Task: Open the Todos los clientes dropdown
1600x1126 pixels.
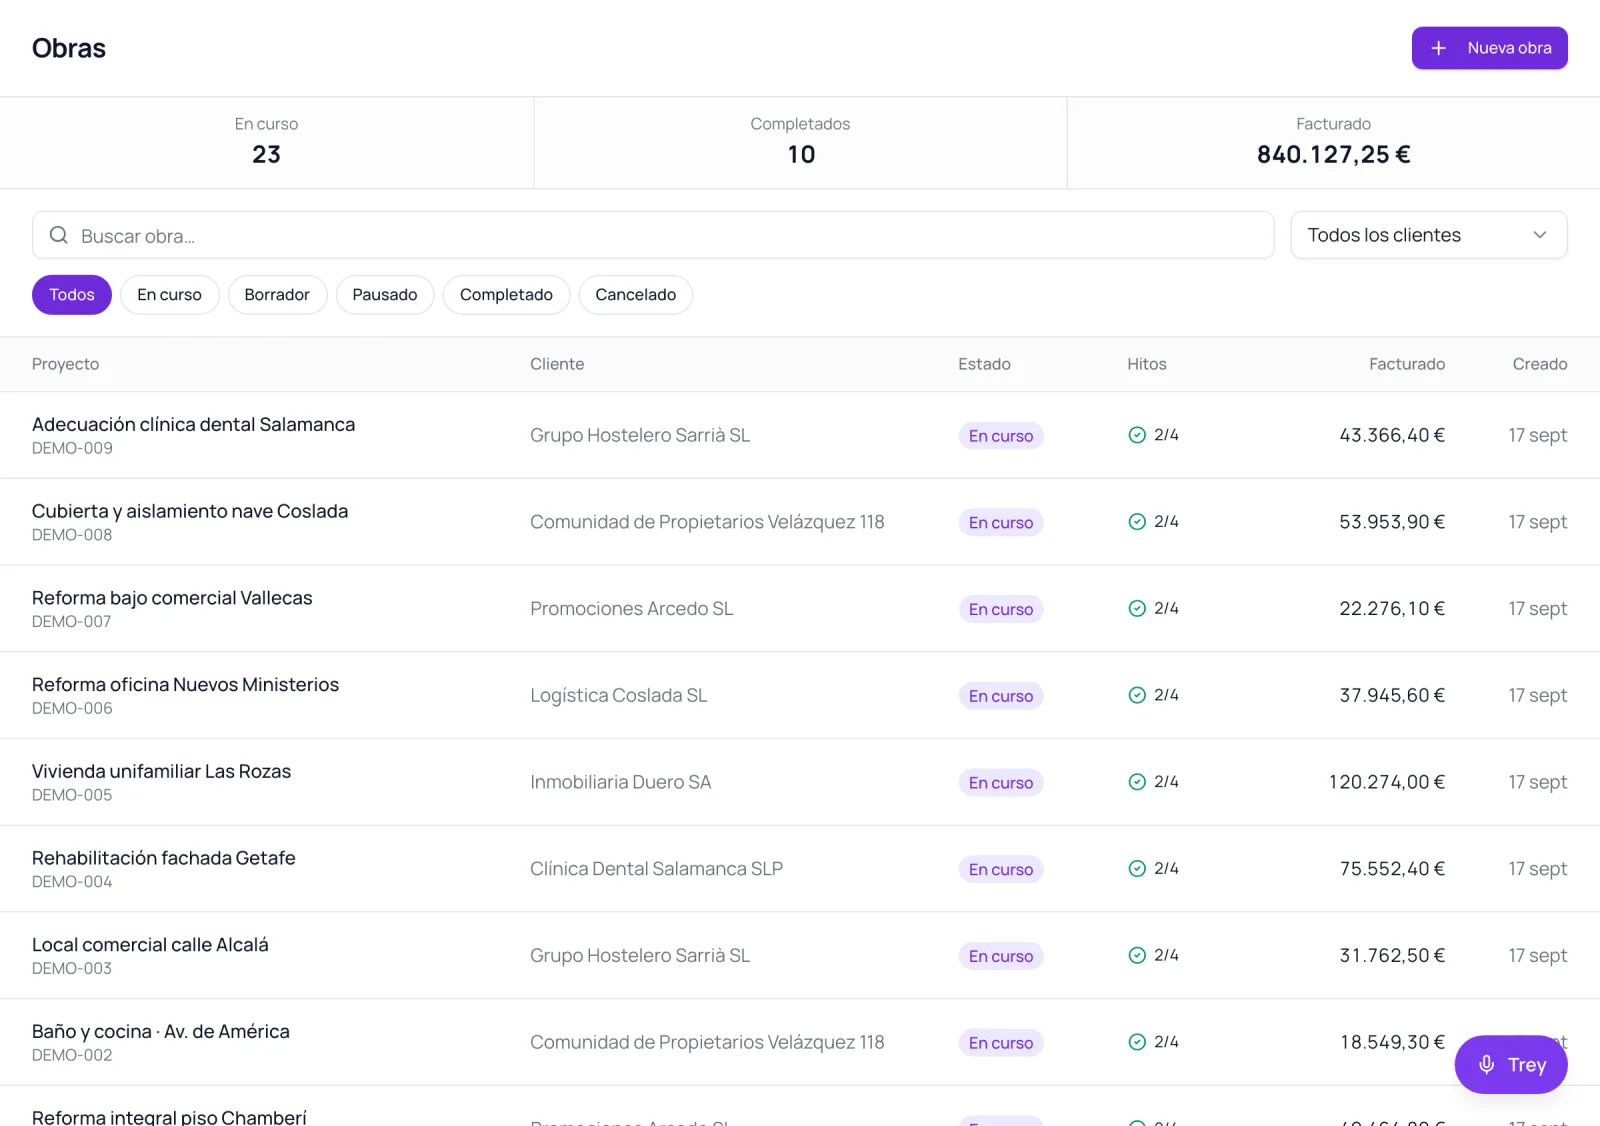Action: [1429, 235]
